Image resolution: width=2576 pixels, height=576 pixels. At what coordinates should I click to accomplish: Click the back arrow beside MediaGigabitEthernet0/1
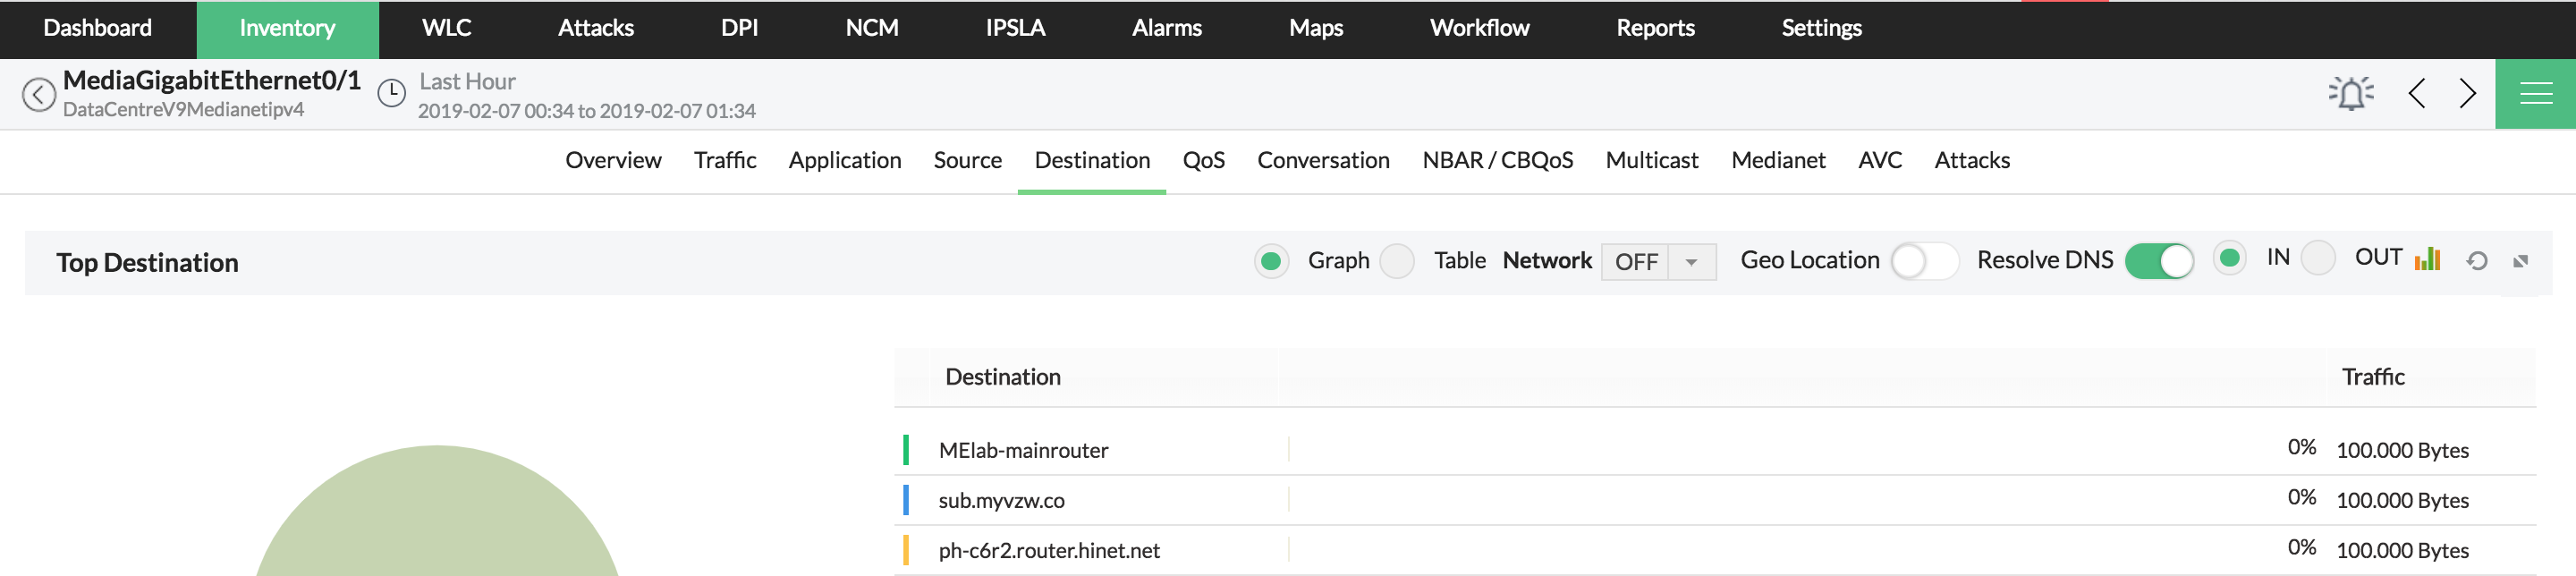click(38, 95)
